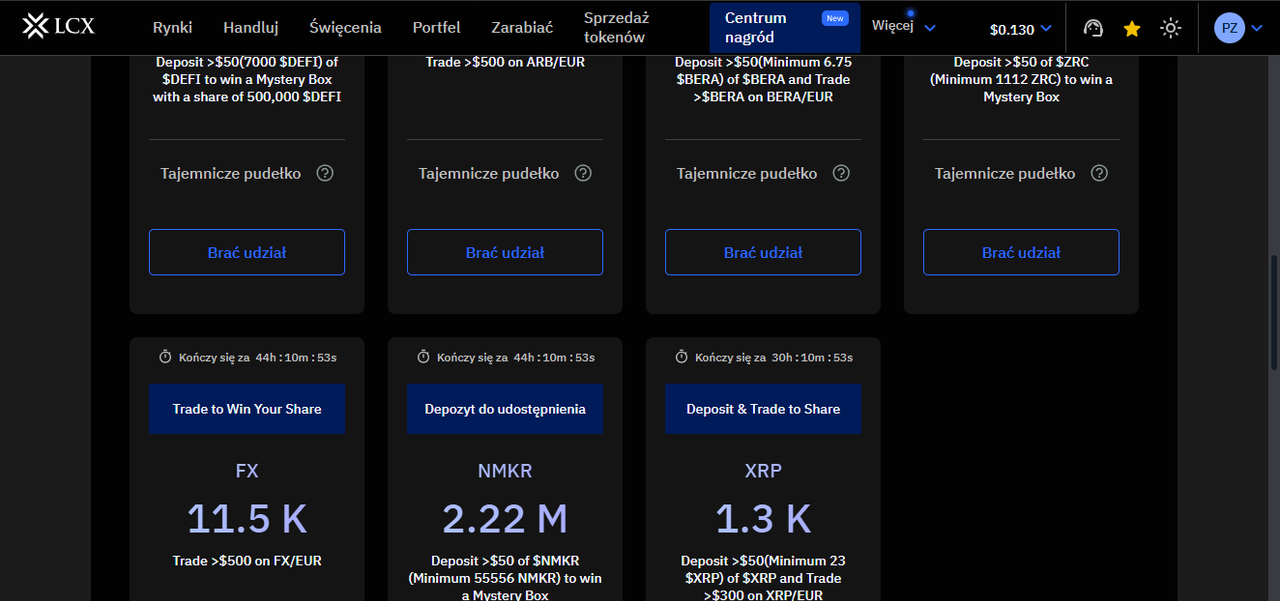Image resolution: width=1280 pixels, height=601 pixels.
Task: Click the timer icon on FX card
Action: [x=165, y=357]
